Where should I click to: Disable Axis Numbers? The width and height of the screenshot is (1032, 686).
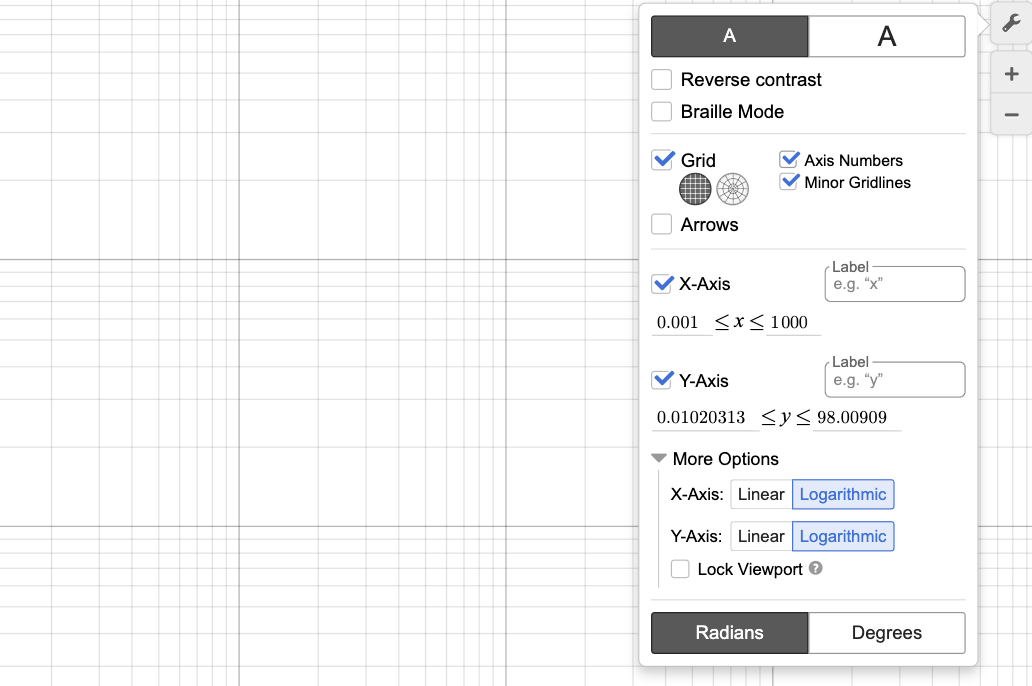[x=790, y=159]
